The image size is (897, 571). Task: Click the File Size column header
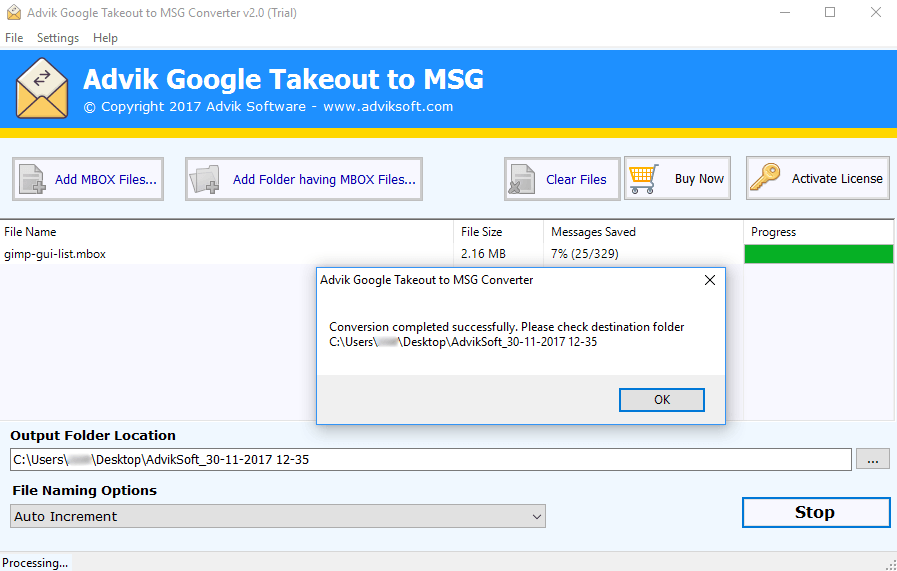[x=498, y=232]
